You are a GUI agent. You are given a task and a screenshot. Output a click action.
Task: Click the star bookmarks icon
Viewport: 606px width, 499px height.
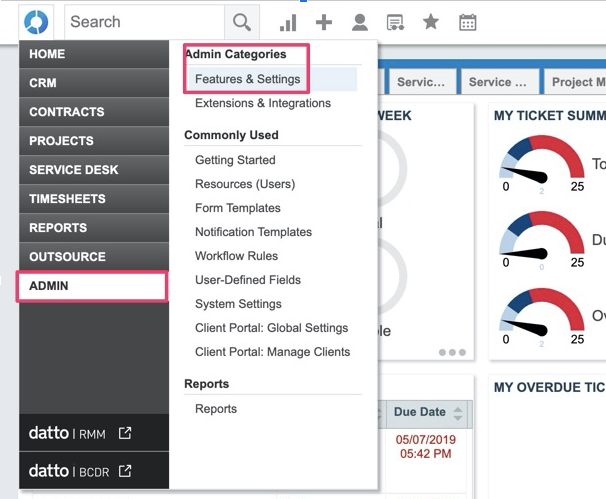click(x=431, y=22)
